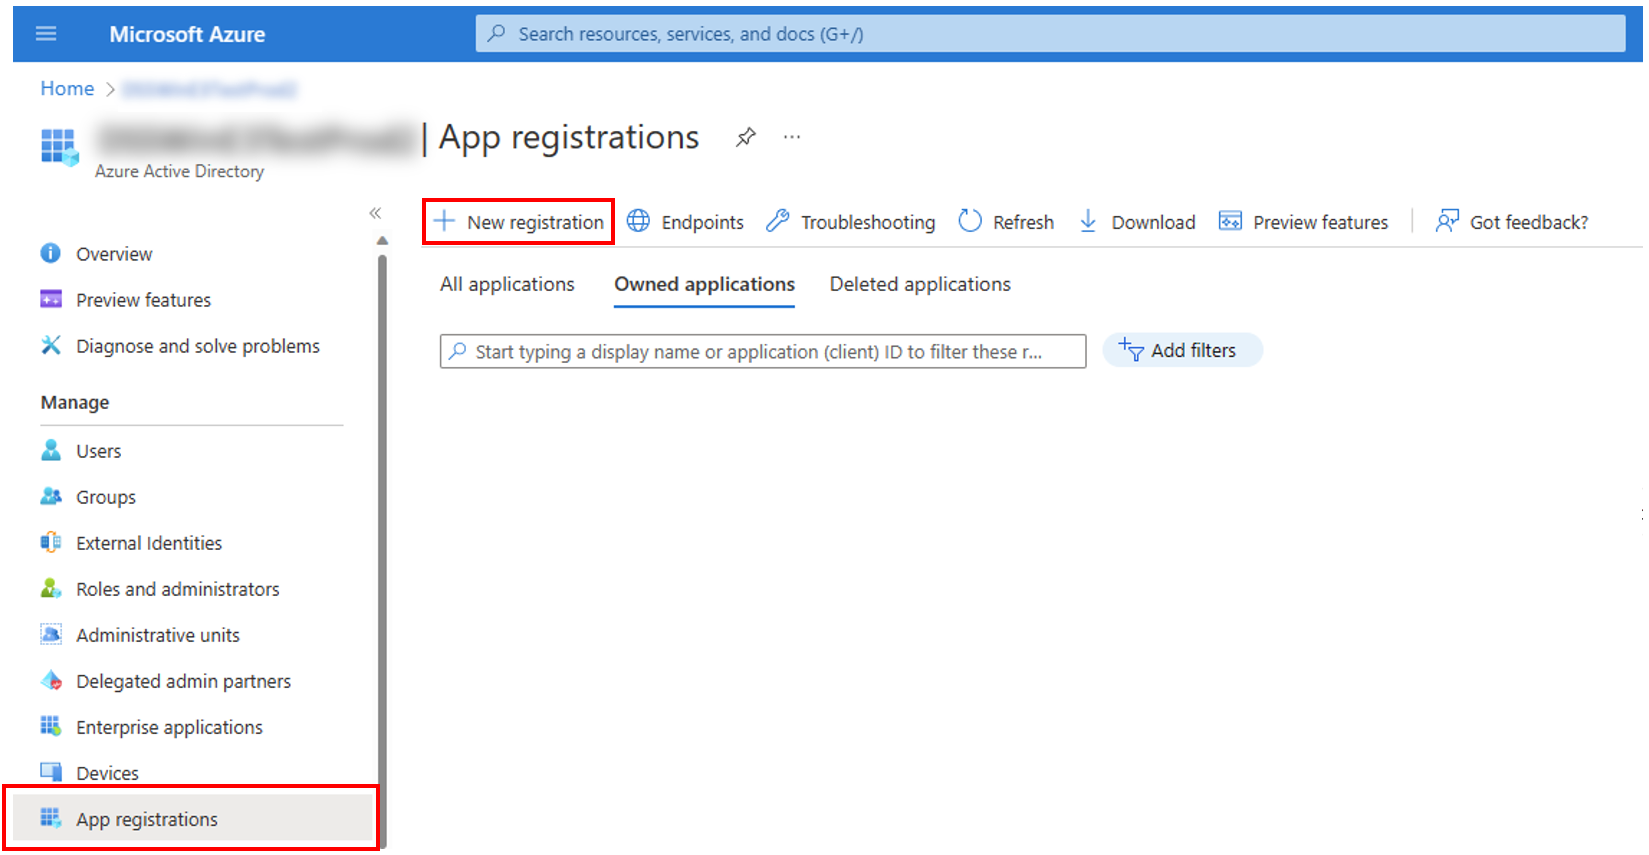1649x855 pixels.
Task: Click the Got feedback person icon
Action: tap(1447, 221)
